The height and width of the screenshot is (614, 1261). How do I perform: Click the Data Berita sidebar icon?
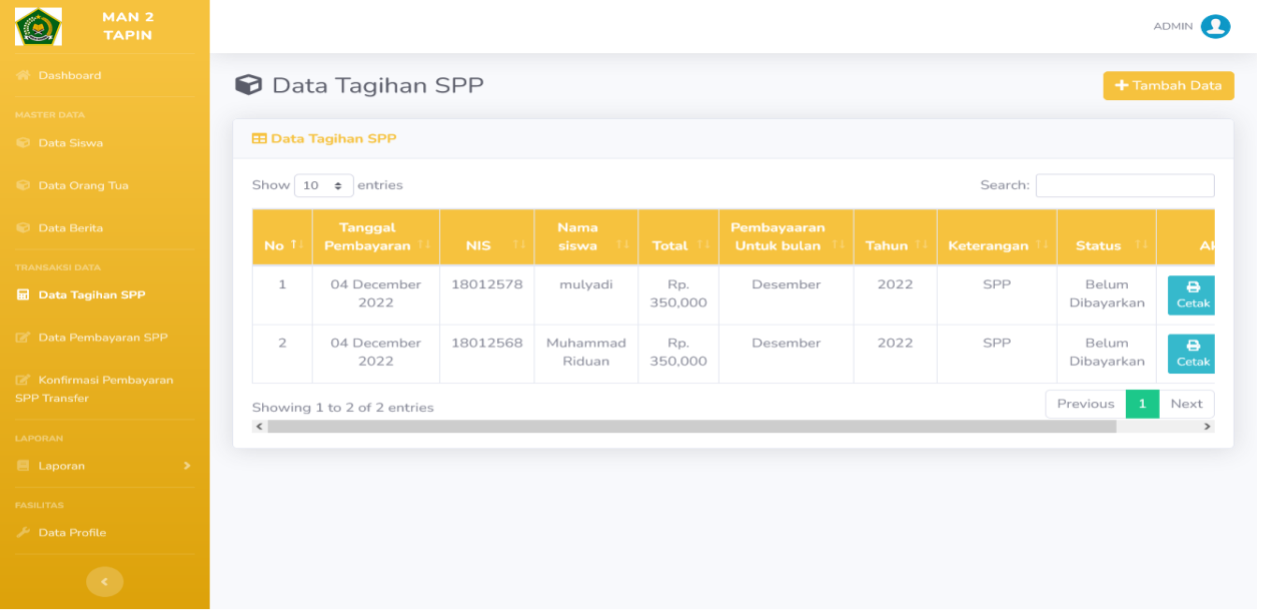coord(23,228)
